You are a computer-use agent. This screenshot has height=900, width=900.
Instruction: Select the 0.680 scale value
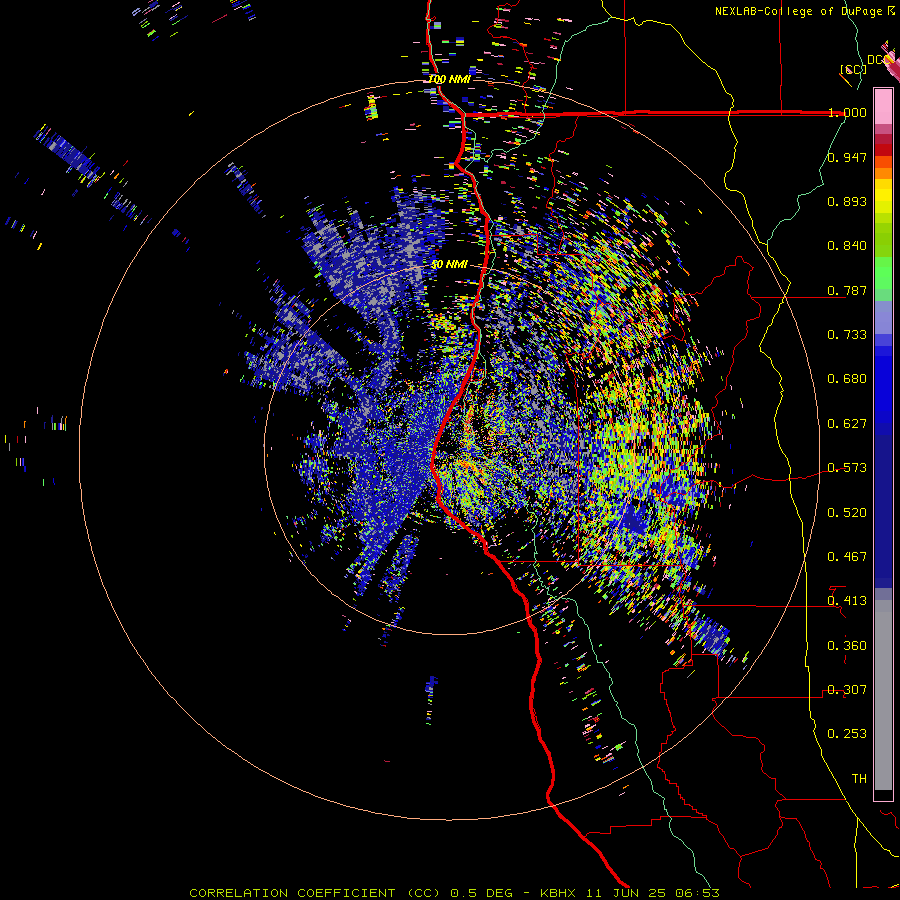[x=847, y=379]
